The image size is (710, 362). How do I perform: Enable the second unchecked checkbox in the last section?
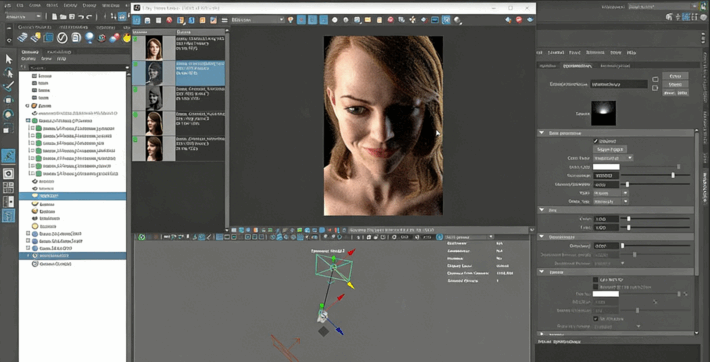[595, 287]
